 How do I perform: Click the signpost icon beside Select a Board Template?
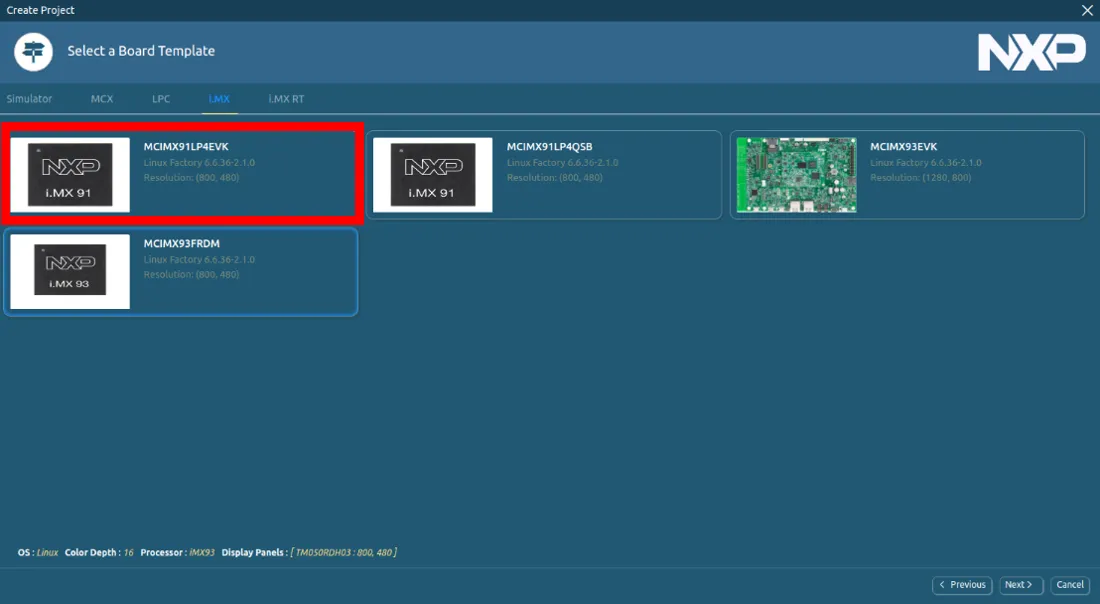pyautogui.click(x=33, y=51)
